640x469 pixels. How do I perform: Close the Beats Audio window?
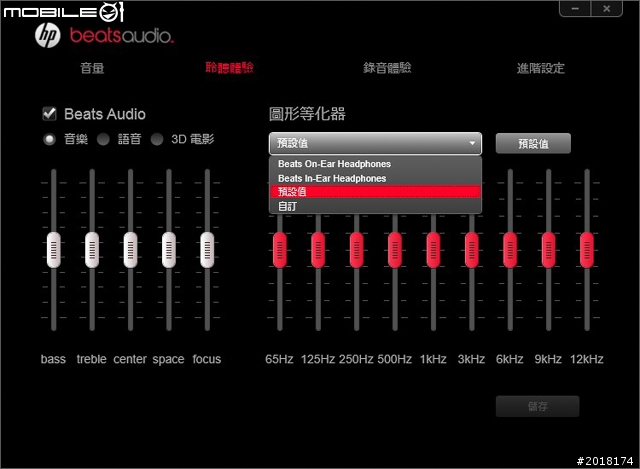607,9
